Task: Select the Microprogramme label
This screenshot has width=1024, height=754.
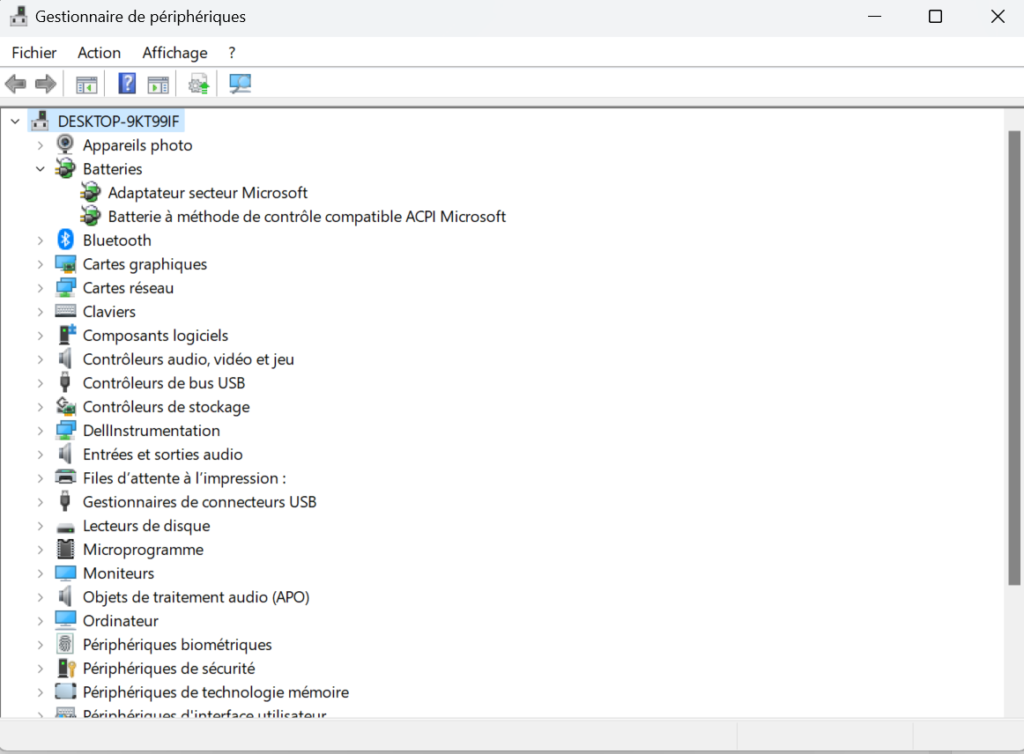Action: (143, 550)
